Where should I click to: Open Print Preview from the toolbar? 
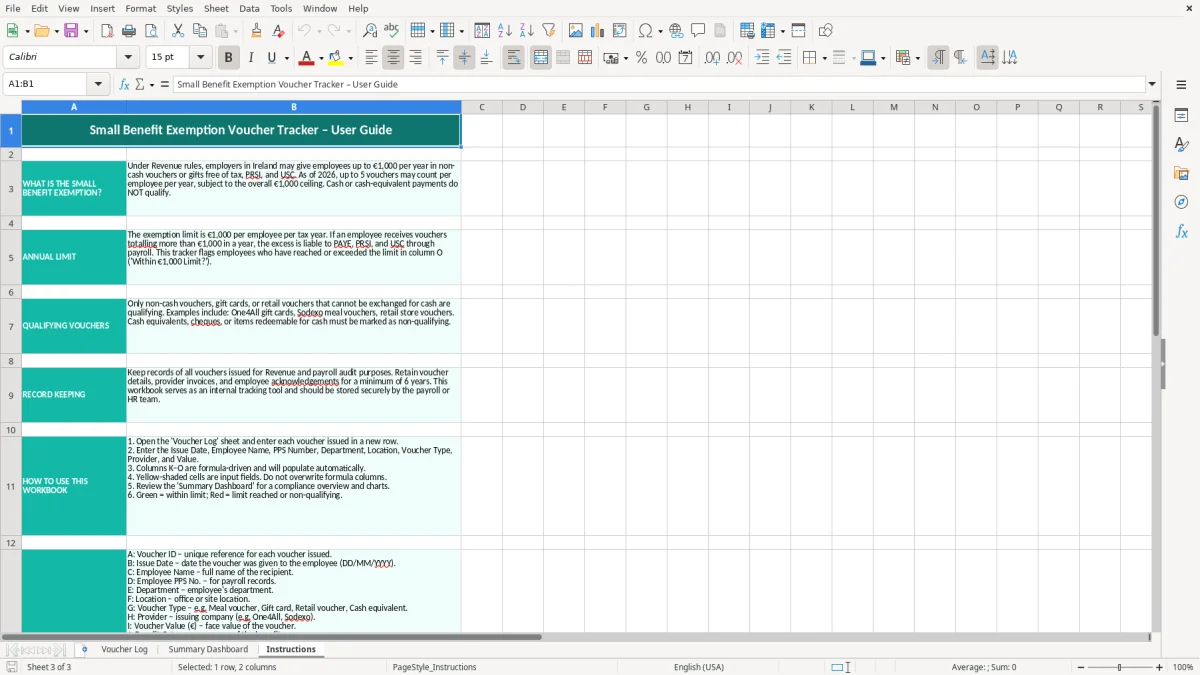(x=151, y=31)
